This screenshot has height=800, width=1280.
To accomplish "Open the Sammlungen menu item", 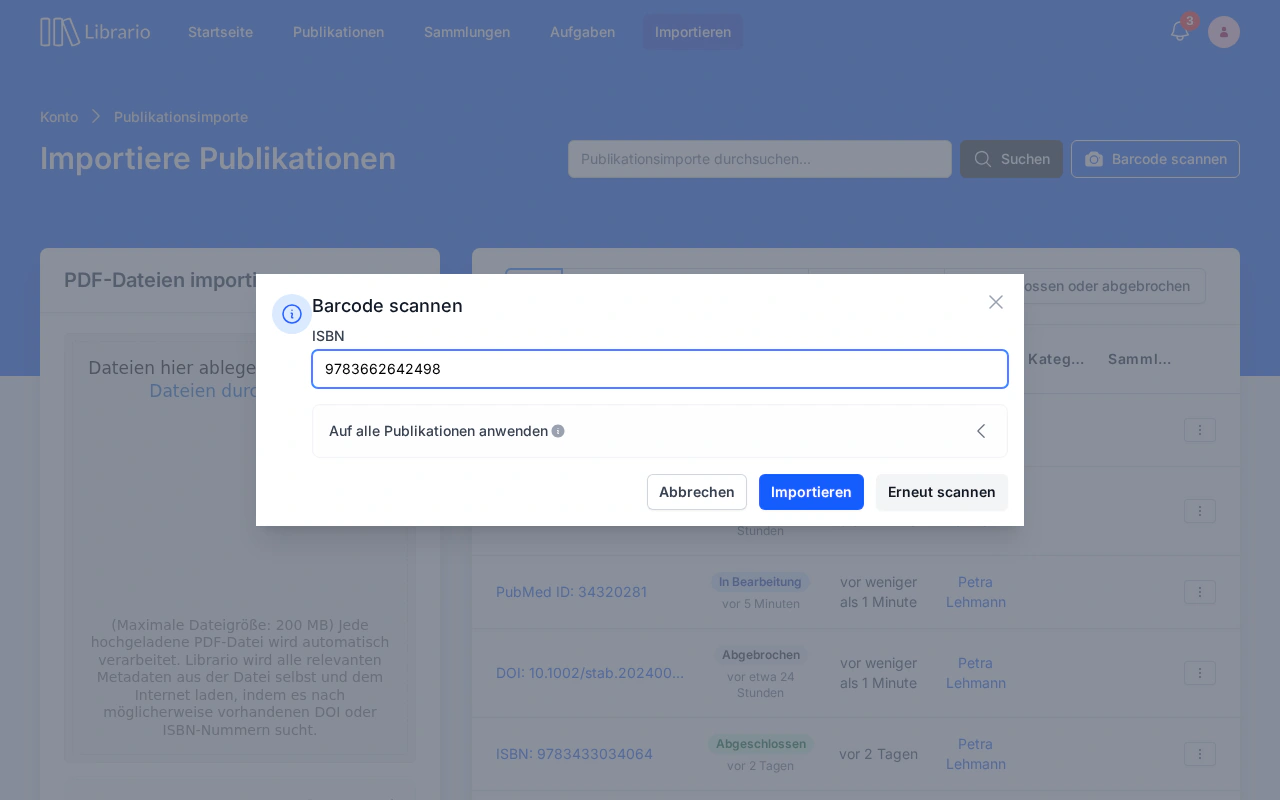I will (467, 32).
